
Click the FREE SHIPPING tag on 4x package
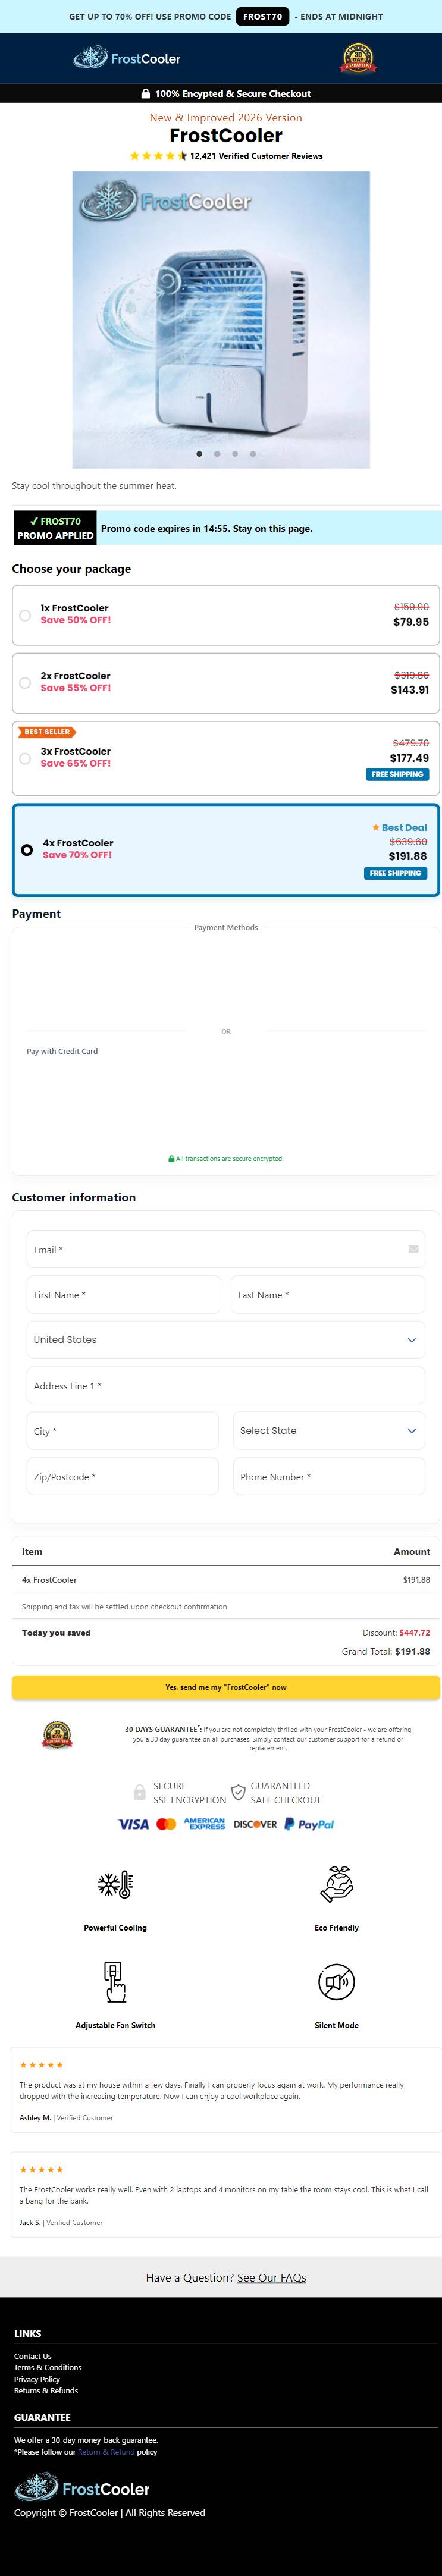tap(395, 873)
